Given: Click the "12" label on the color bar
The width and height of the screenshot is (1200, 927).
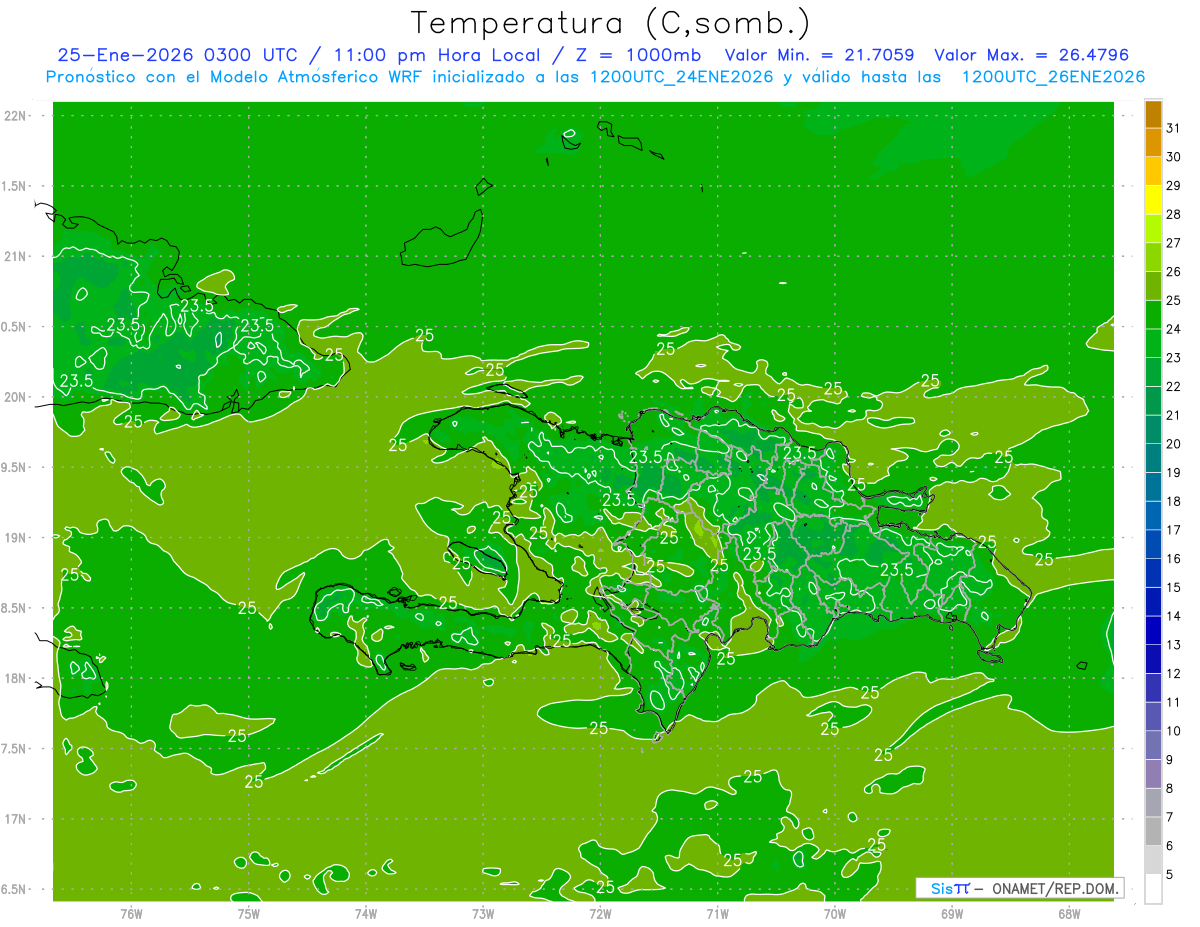Looking at the screenshot, I should point(1174,674).
